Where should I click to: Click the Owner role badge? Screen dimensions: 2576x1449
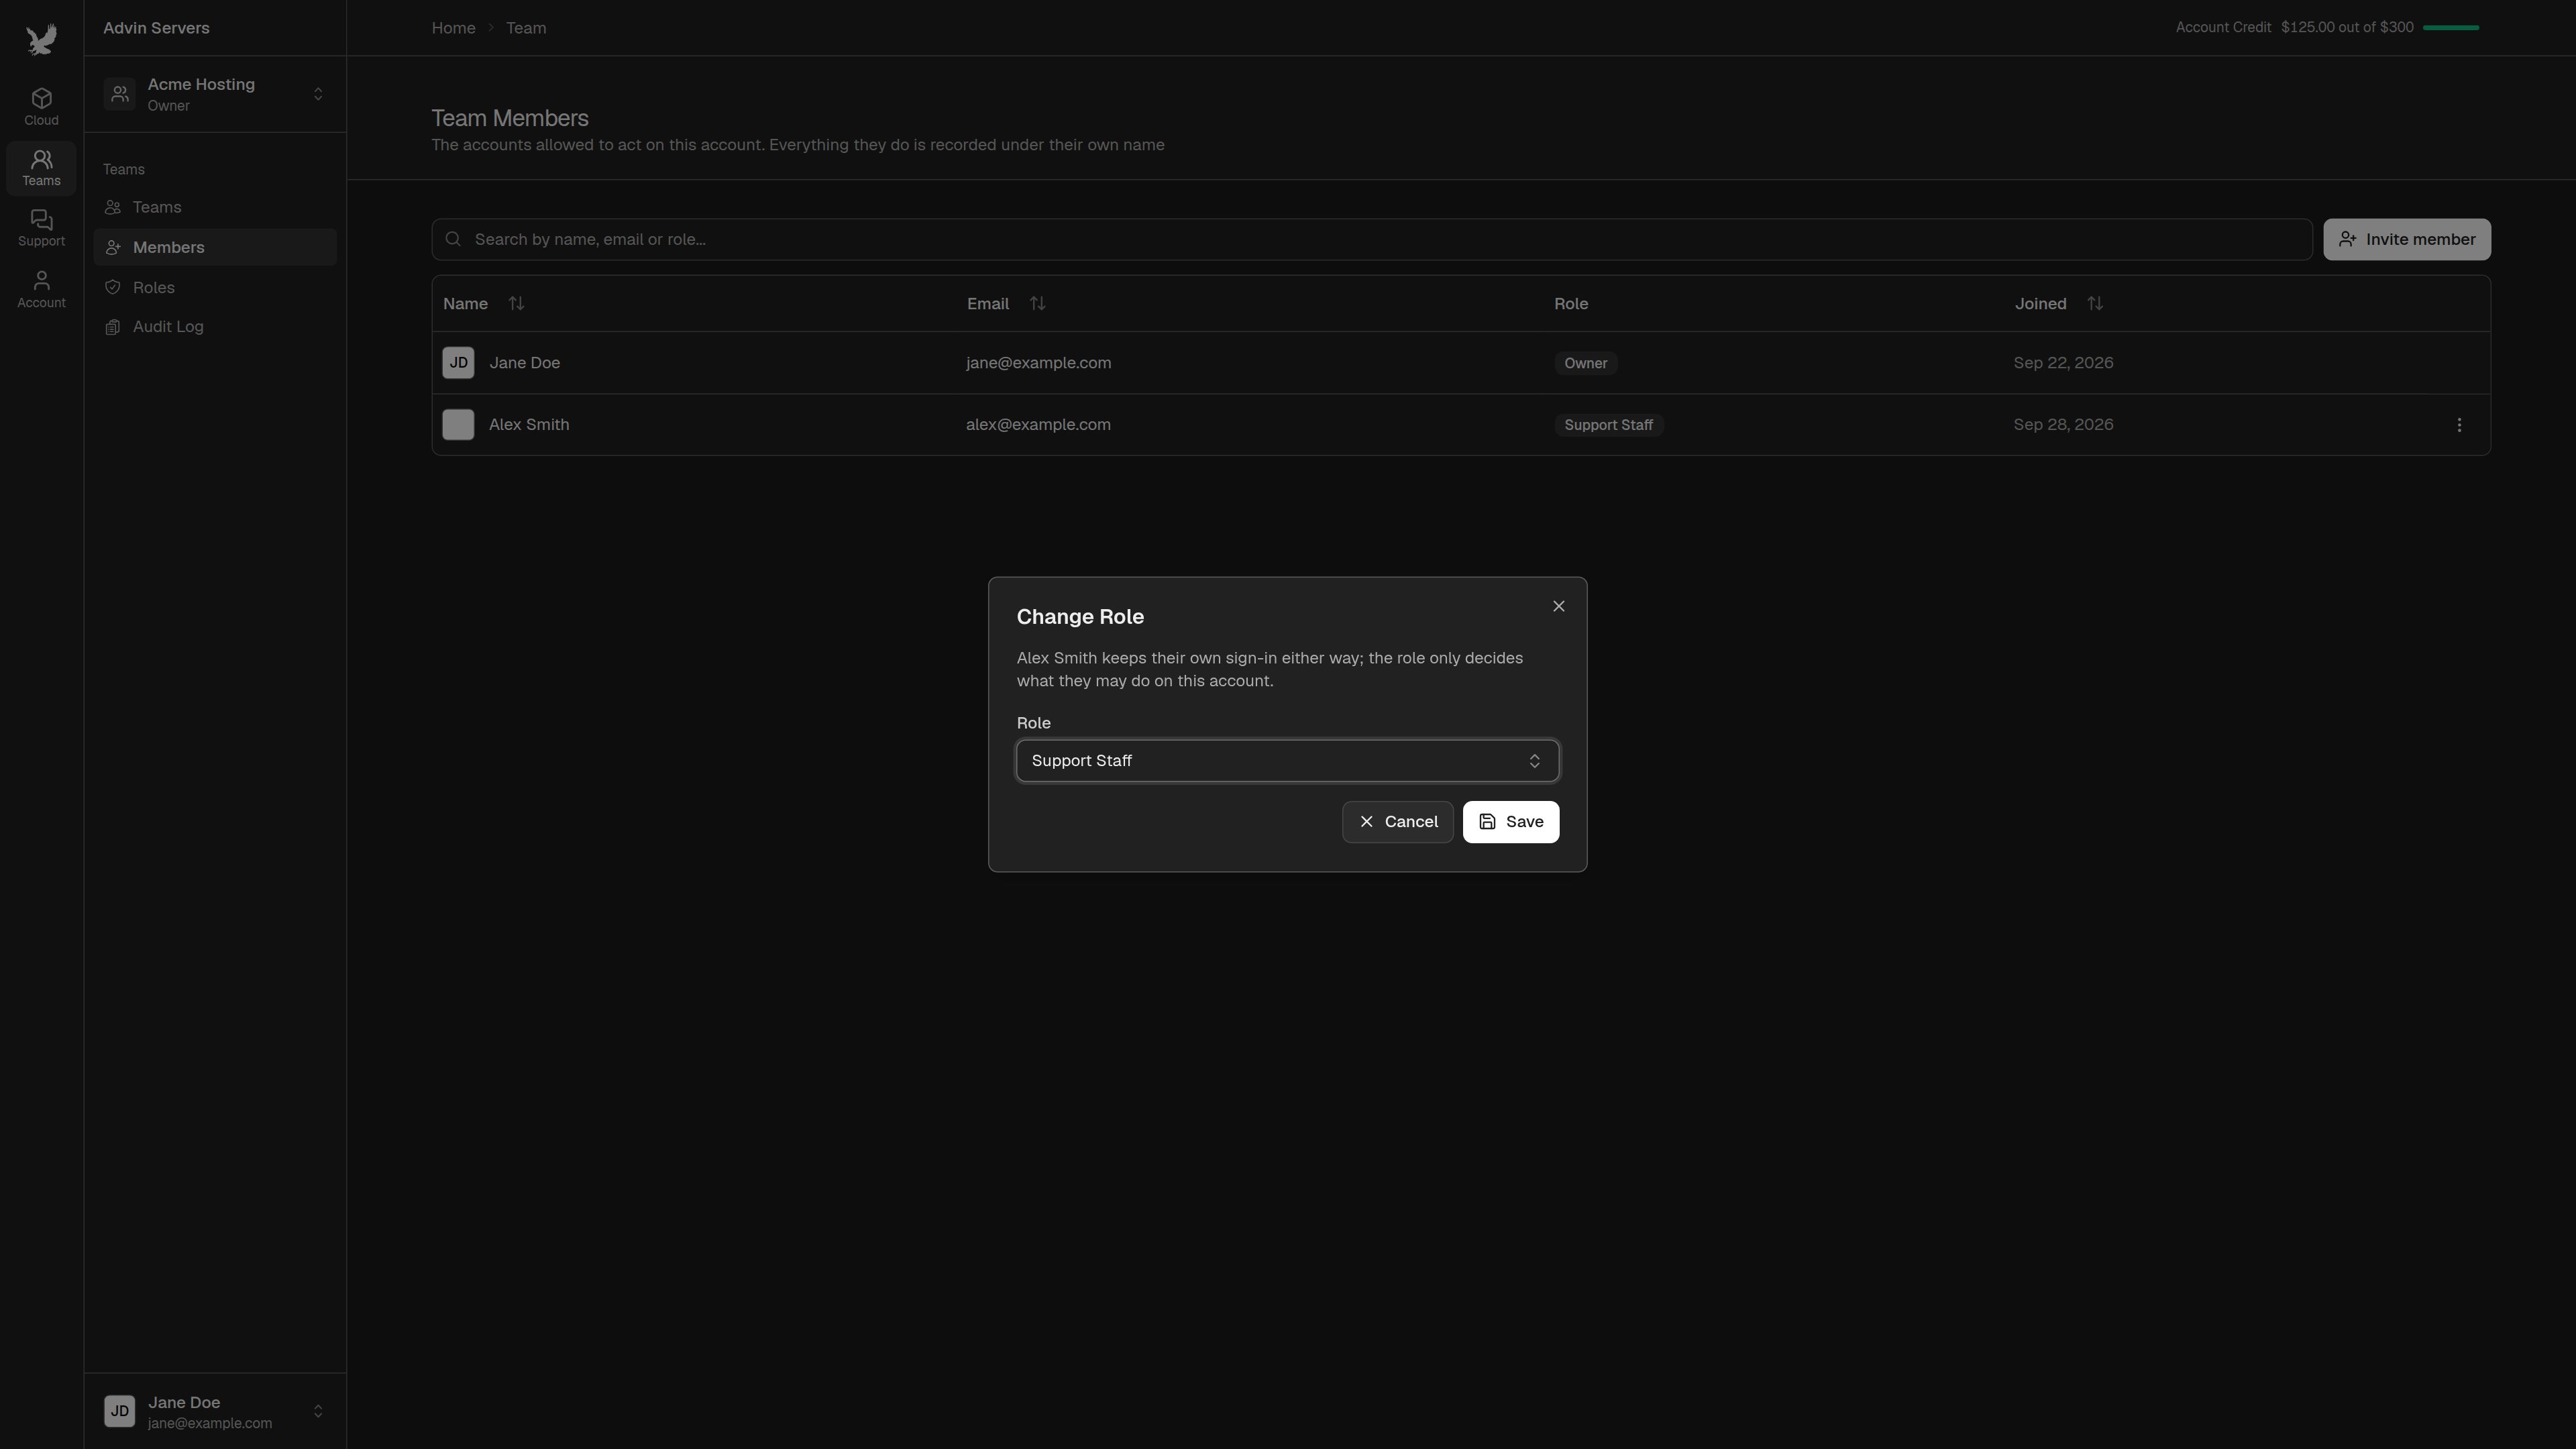(1585, 363)
